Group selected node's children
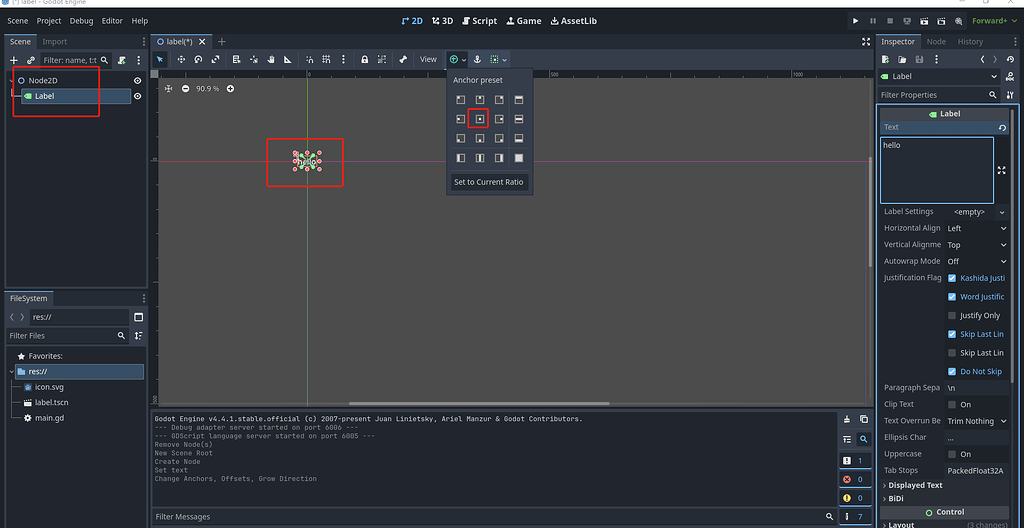The image size is (1024, 528). pyautogui.click(x=382, y=59)
